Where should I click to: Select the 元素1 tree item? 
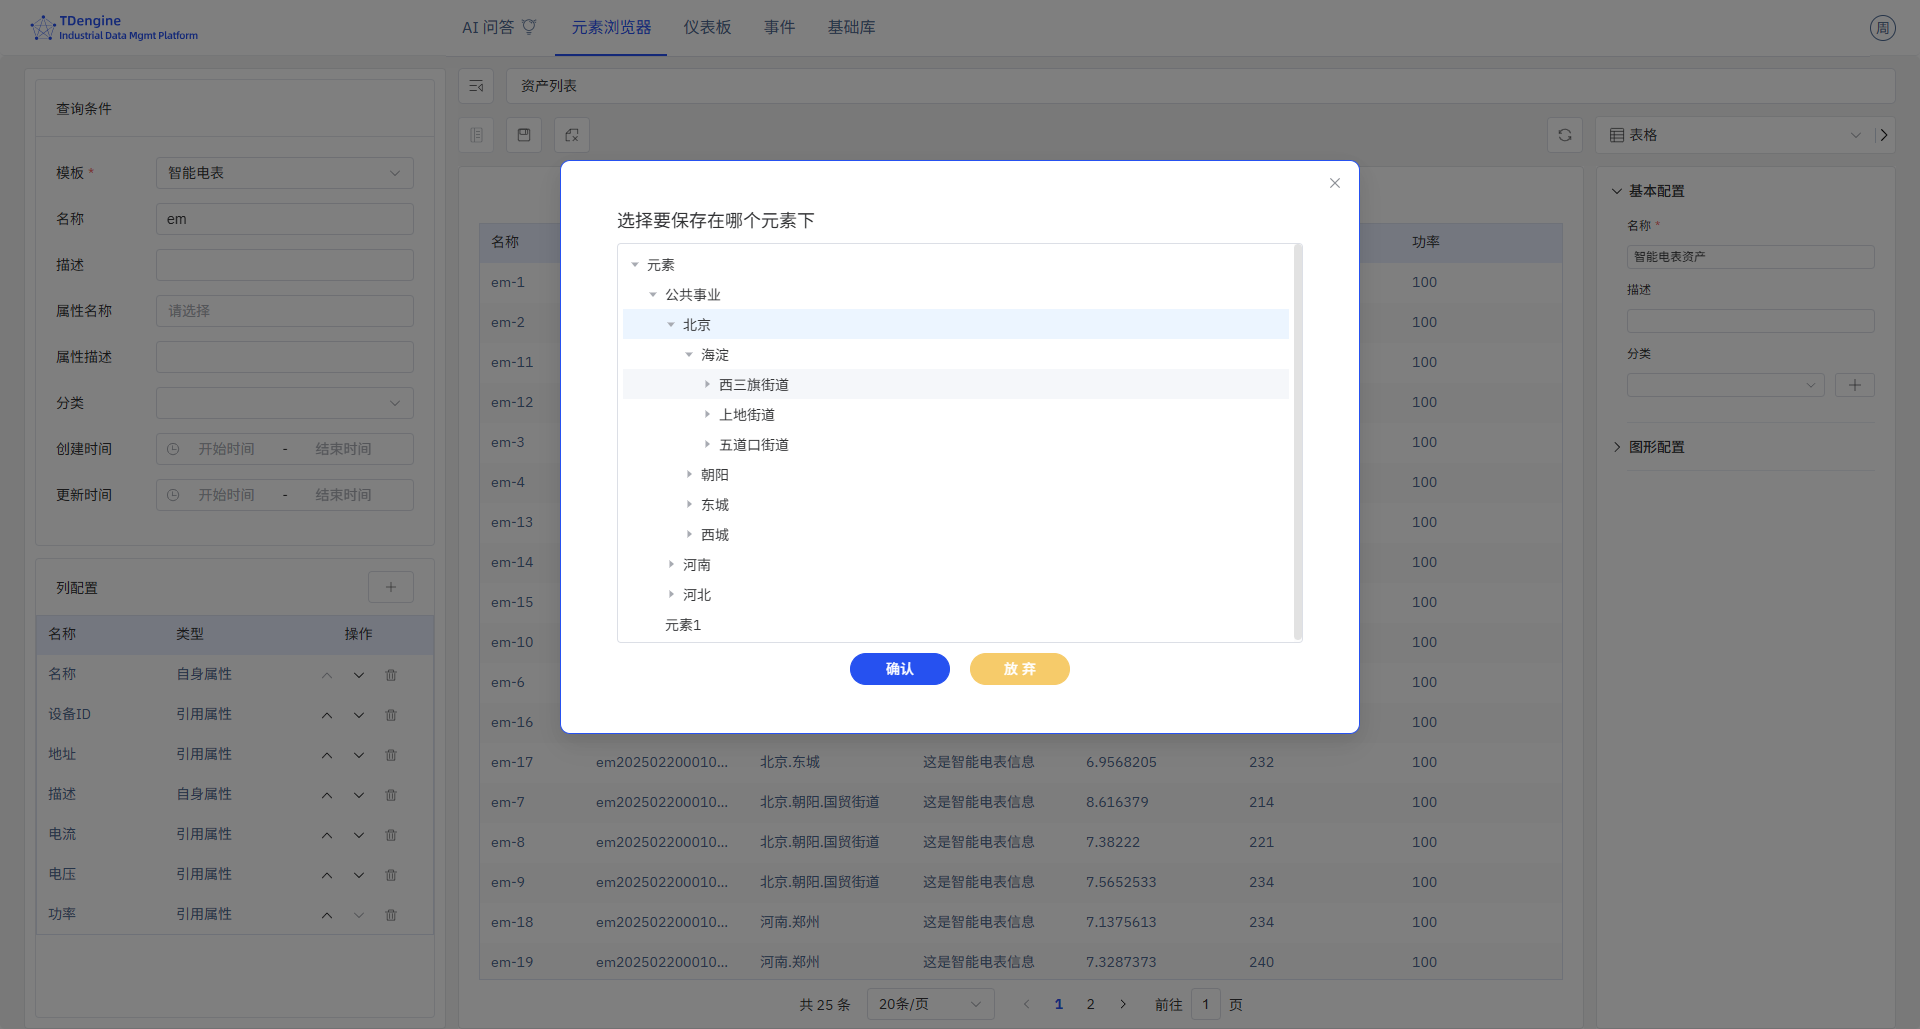(x=684, y=625)
